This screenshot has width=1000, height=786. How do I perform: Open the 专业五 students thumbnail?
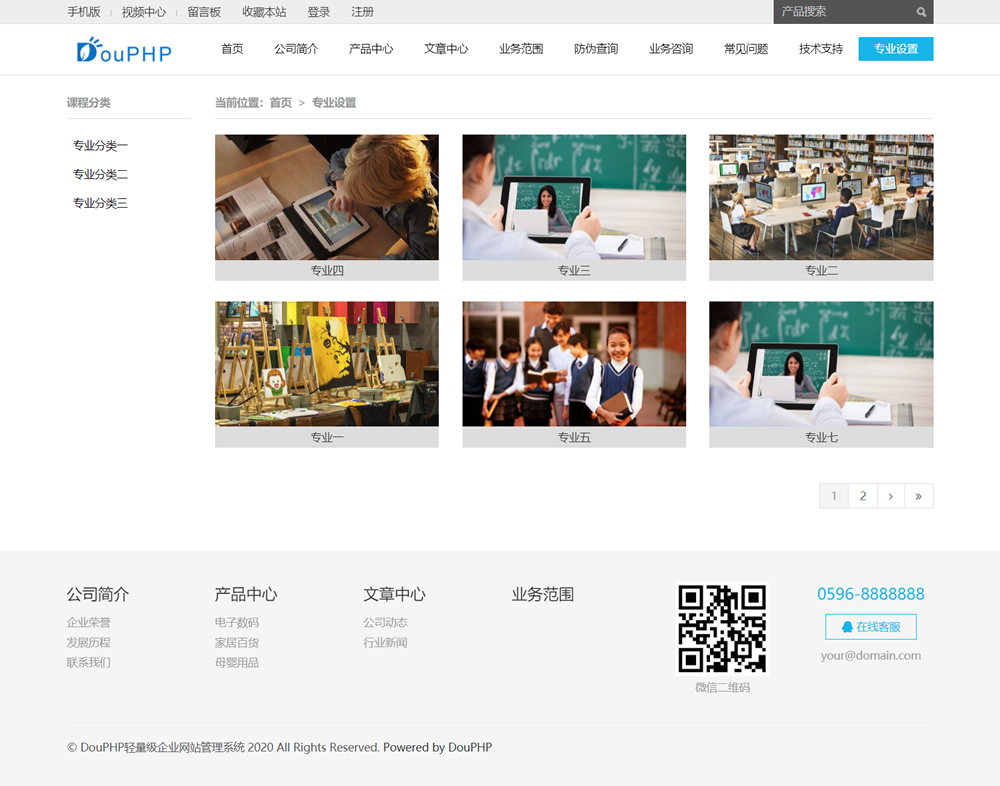point(574,364)
